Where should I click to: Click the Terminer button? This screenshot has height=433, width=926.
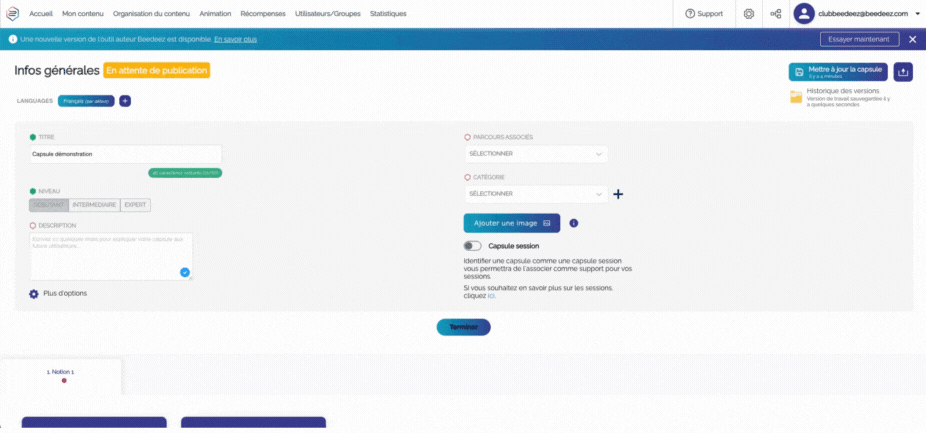[463, 327]
